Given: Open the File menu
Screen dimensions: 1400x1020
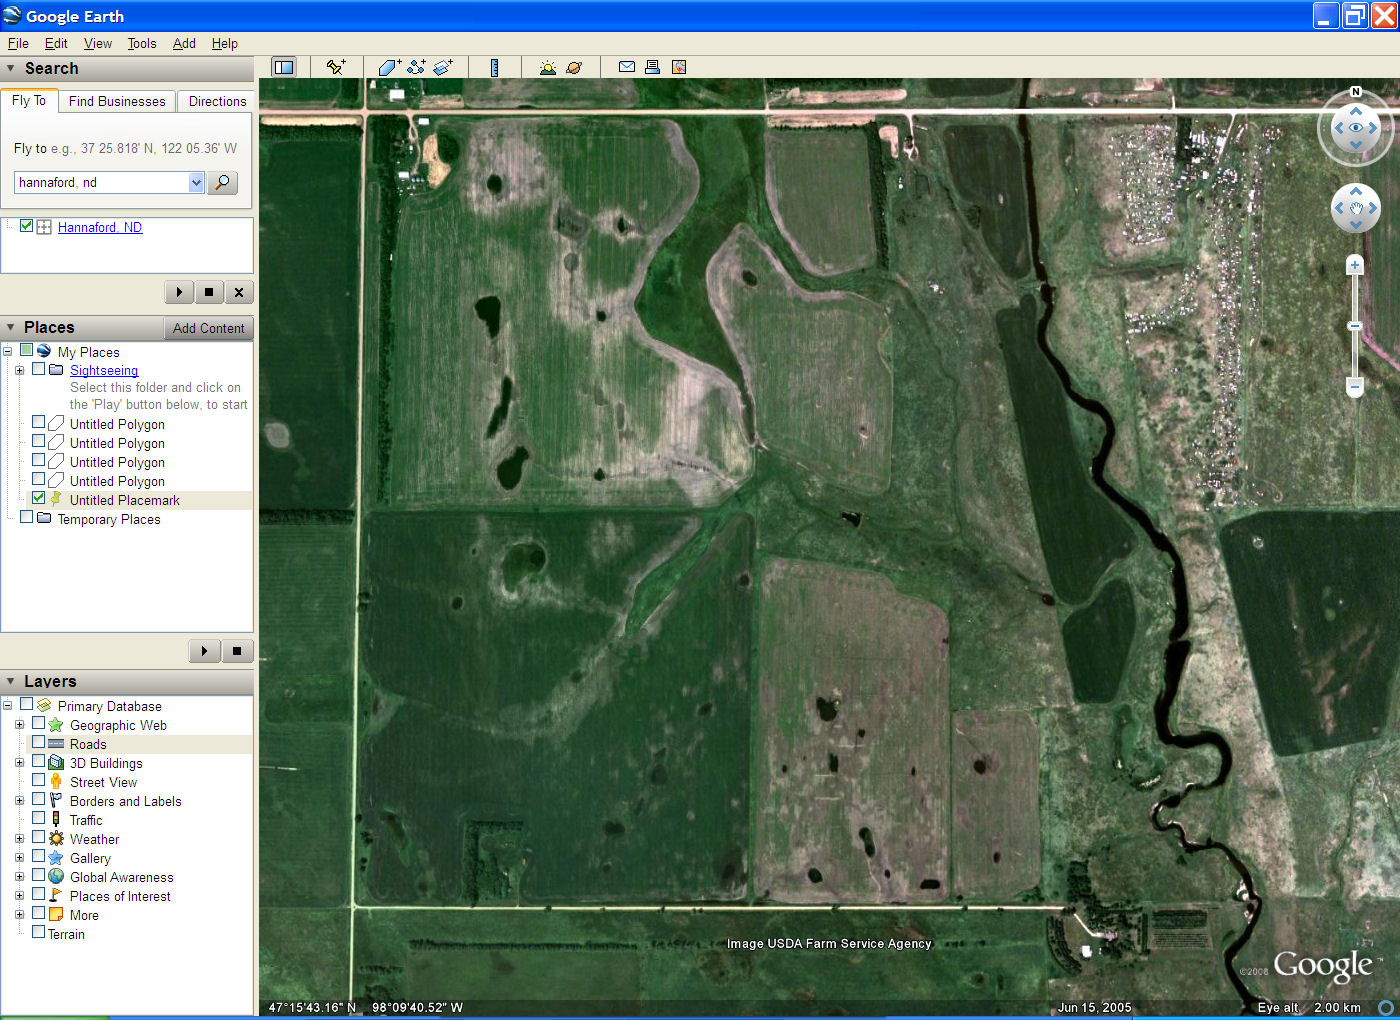Looking at the screenshot, I should coord(18,43).
